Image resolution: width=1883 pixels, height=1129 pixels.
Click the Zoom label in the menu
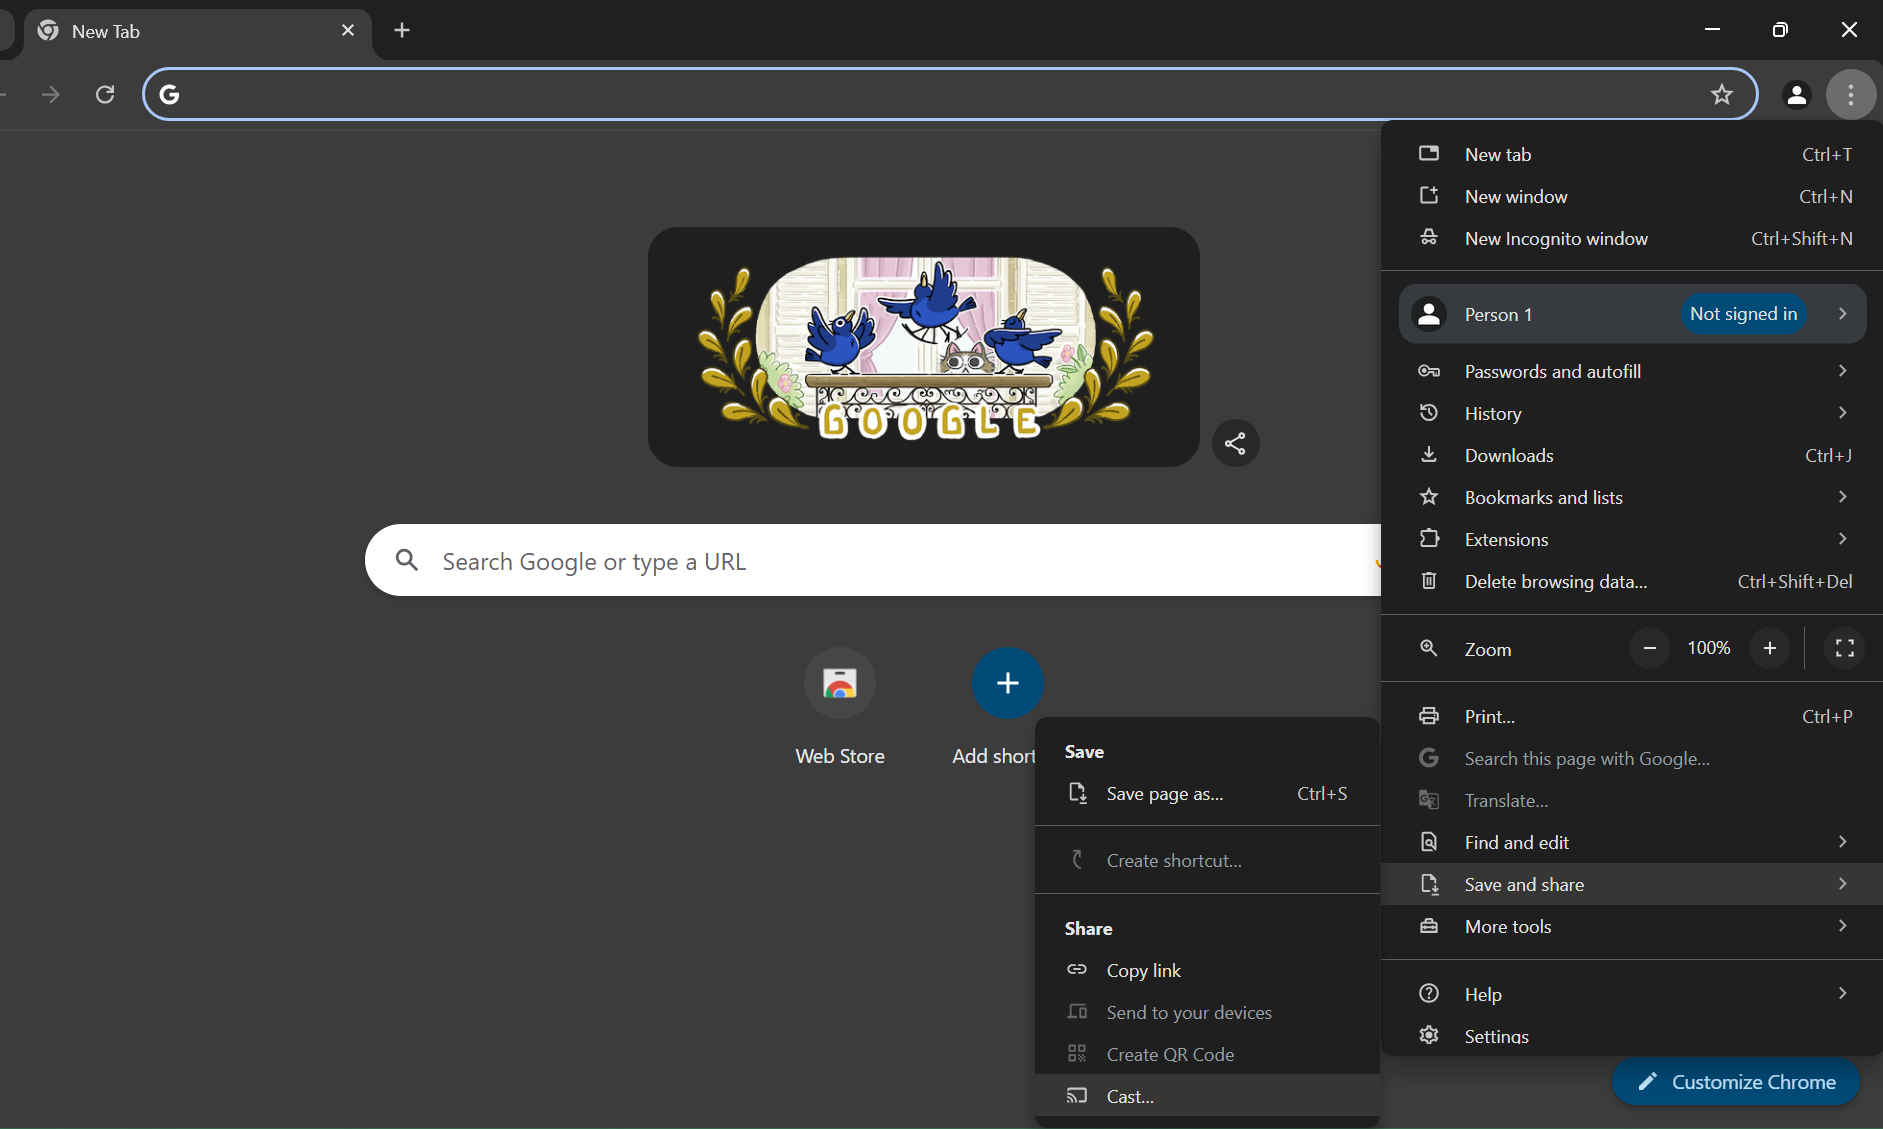coord(1488,649)
